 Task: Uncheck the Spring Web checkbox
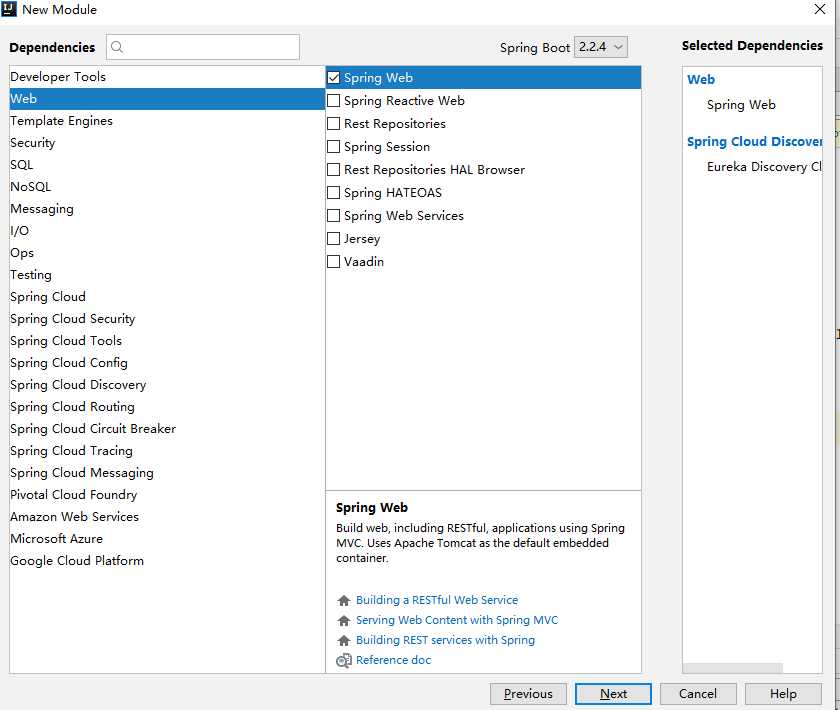click(x=333, y=78)
